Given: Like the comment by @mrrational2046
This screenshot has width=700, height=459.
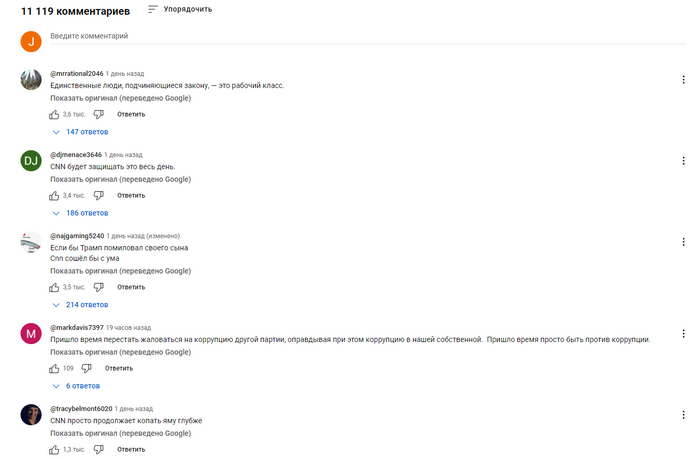Looking at the screenshot, I should coord(55,114).
